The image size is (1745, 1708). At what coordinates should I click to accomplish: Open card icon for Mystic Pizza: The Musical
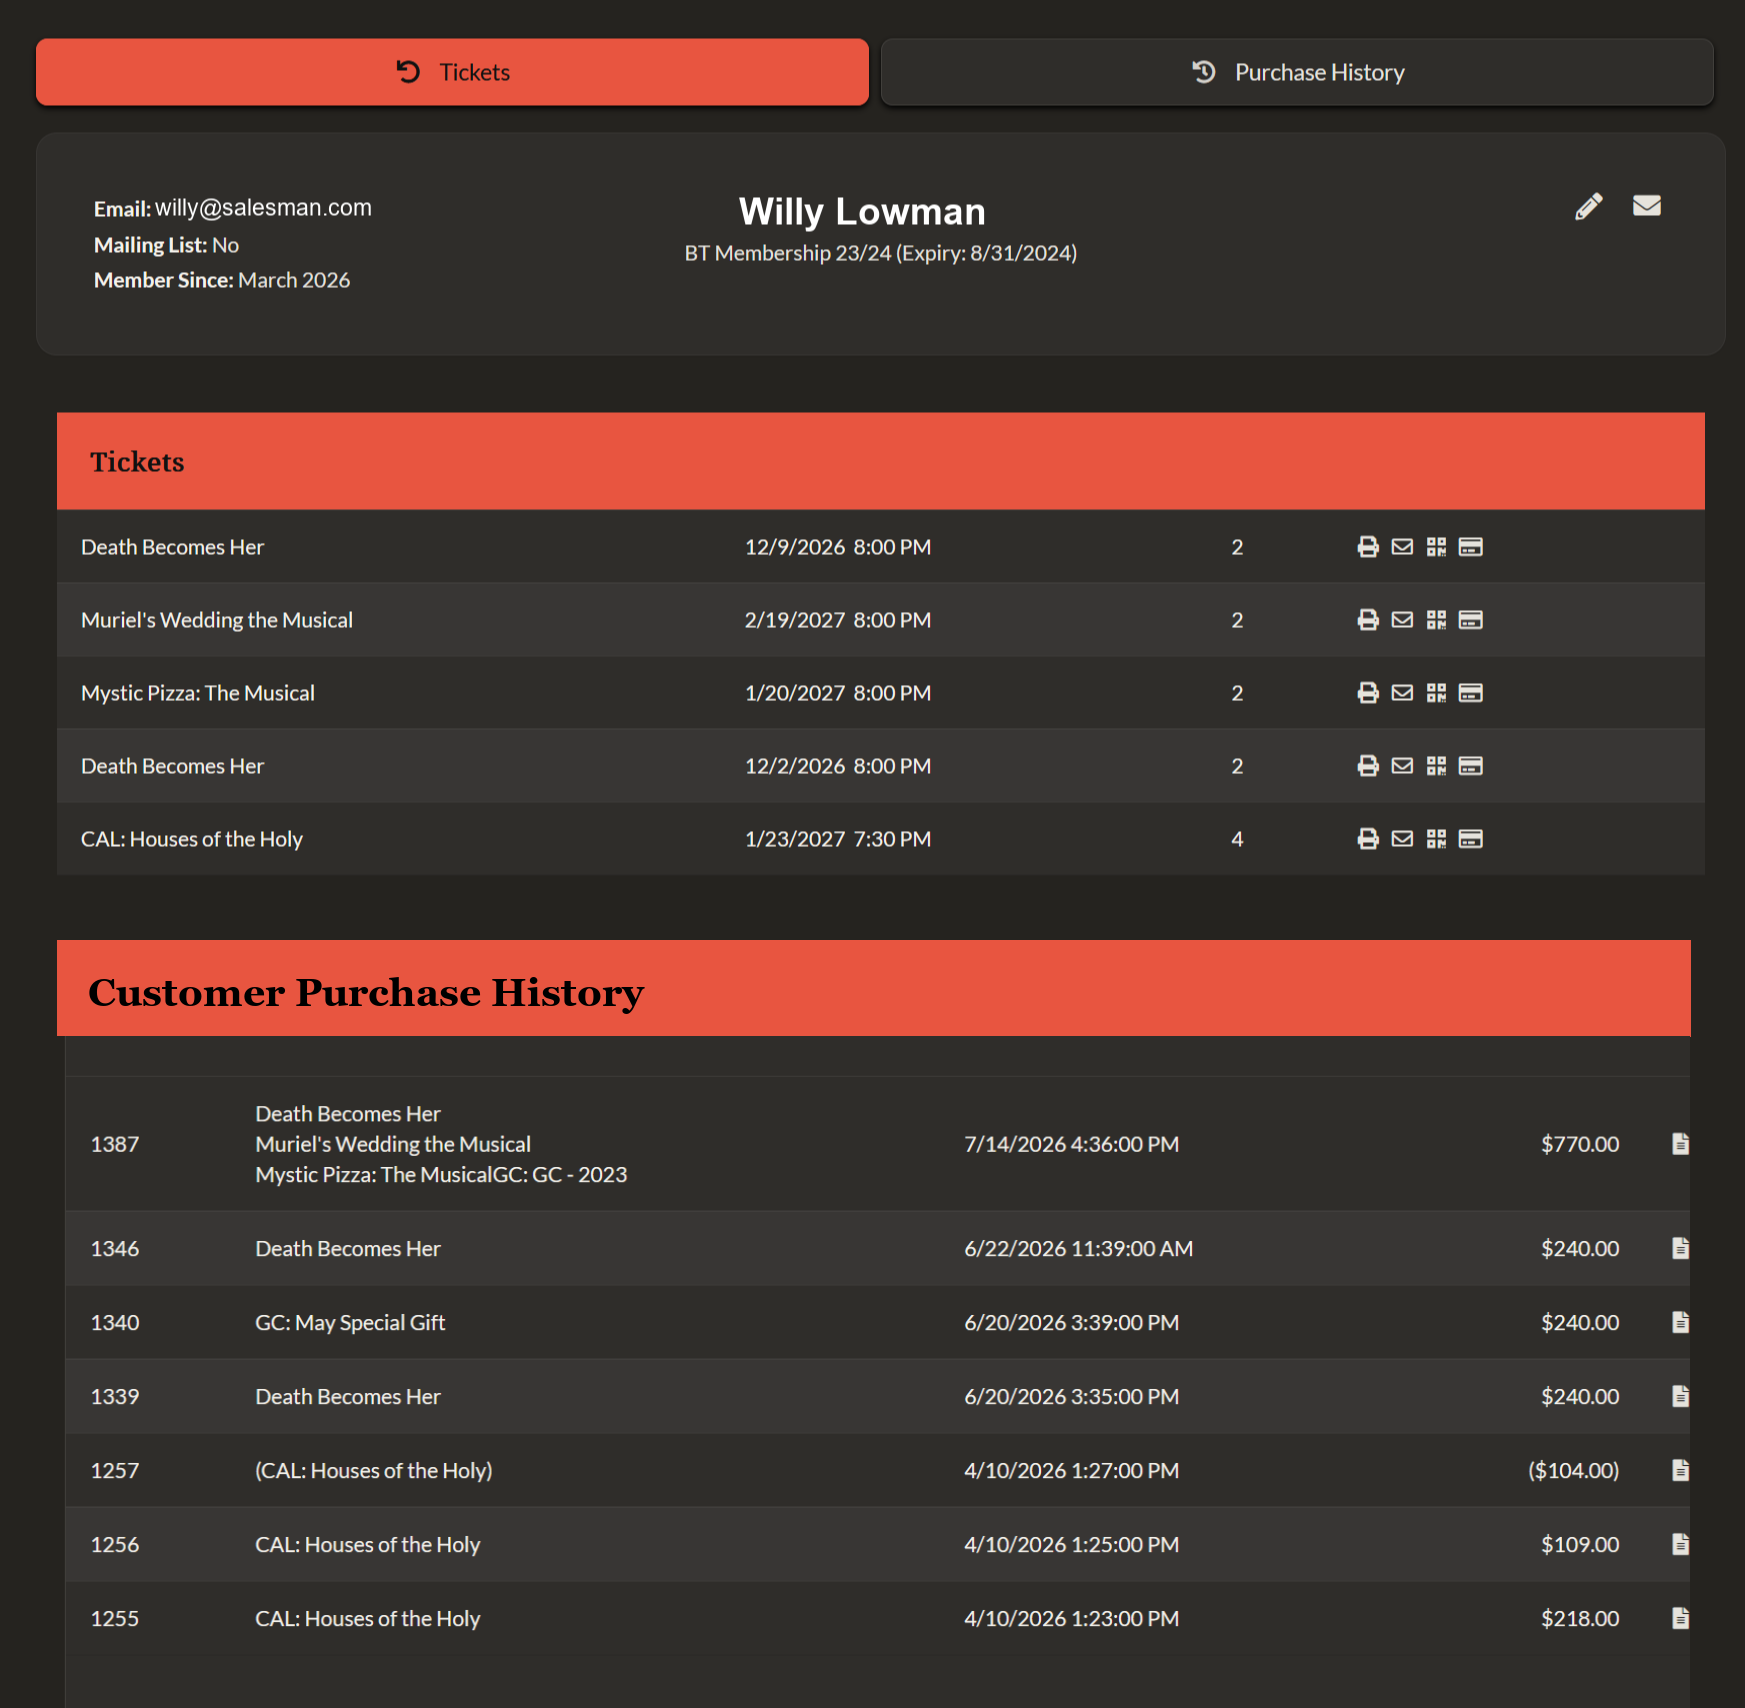pyautogui.click(x=1470, y=693)
